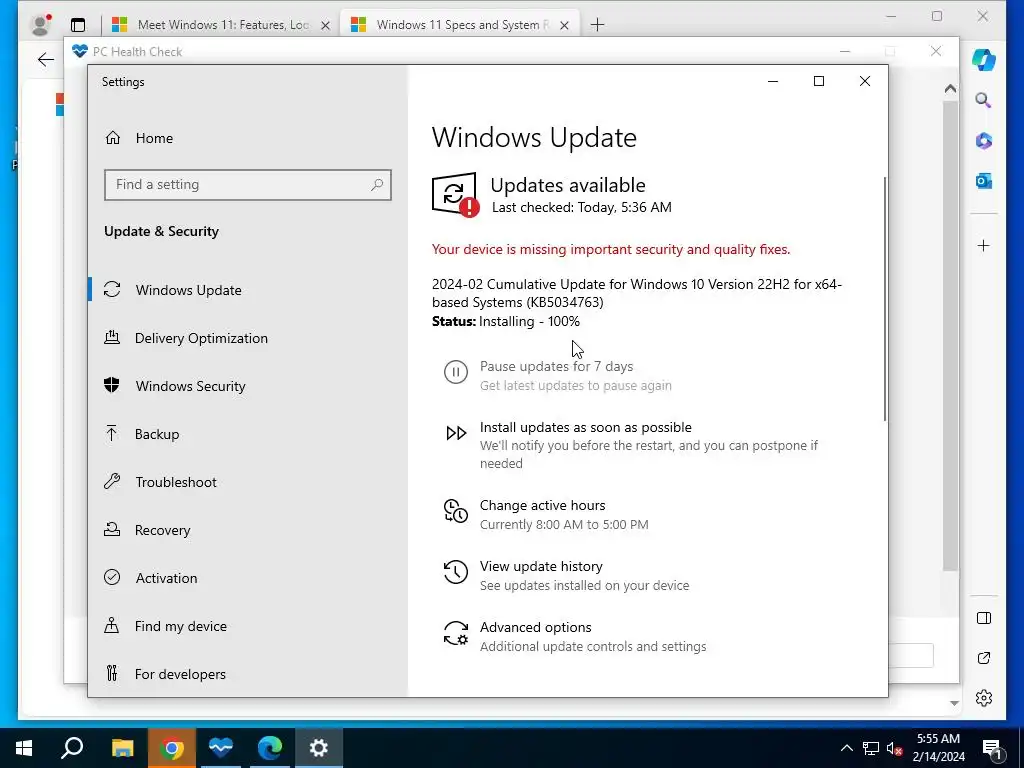Click the browser back arrow
This screenshot has width=1024, height=768.
pyautogui.click(x=46, y=60)
